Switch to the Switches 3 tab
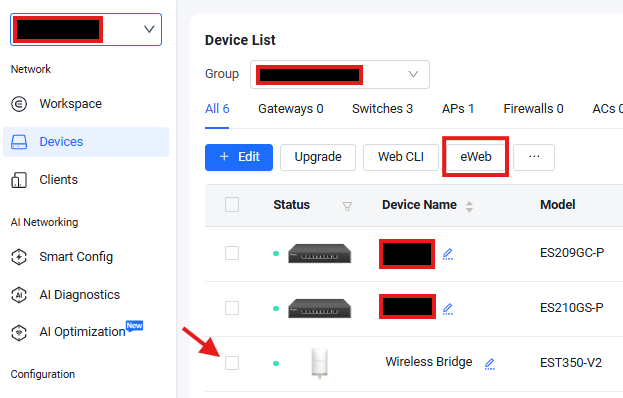This screenshot has height=398, width=623. (382, 109)
